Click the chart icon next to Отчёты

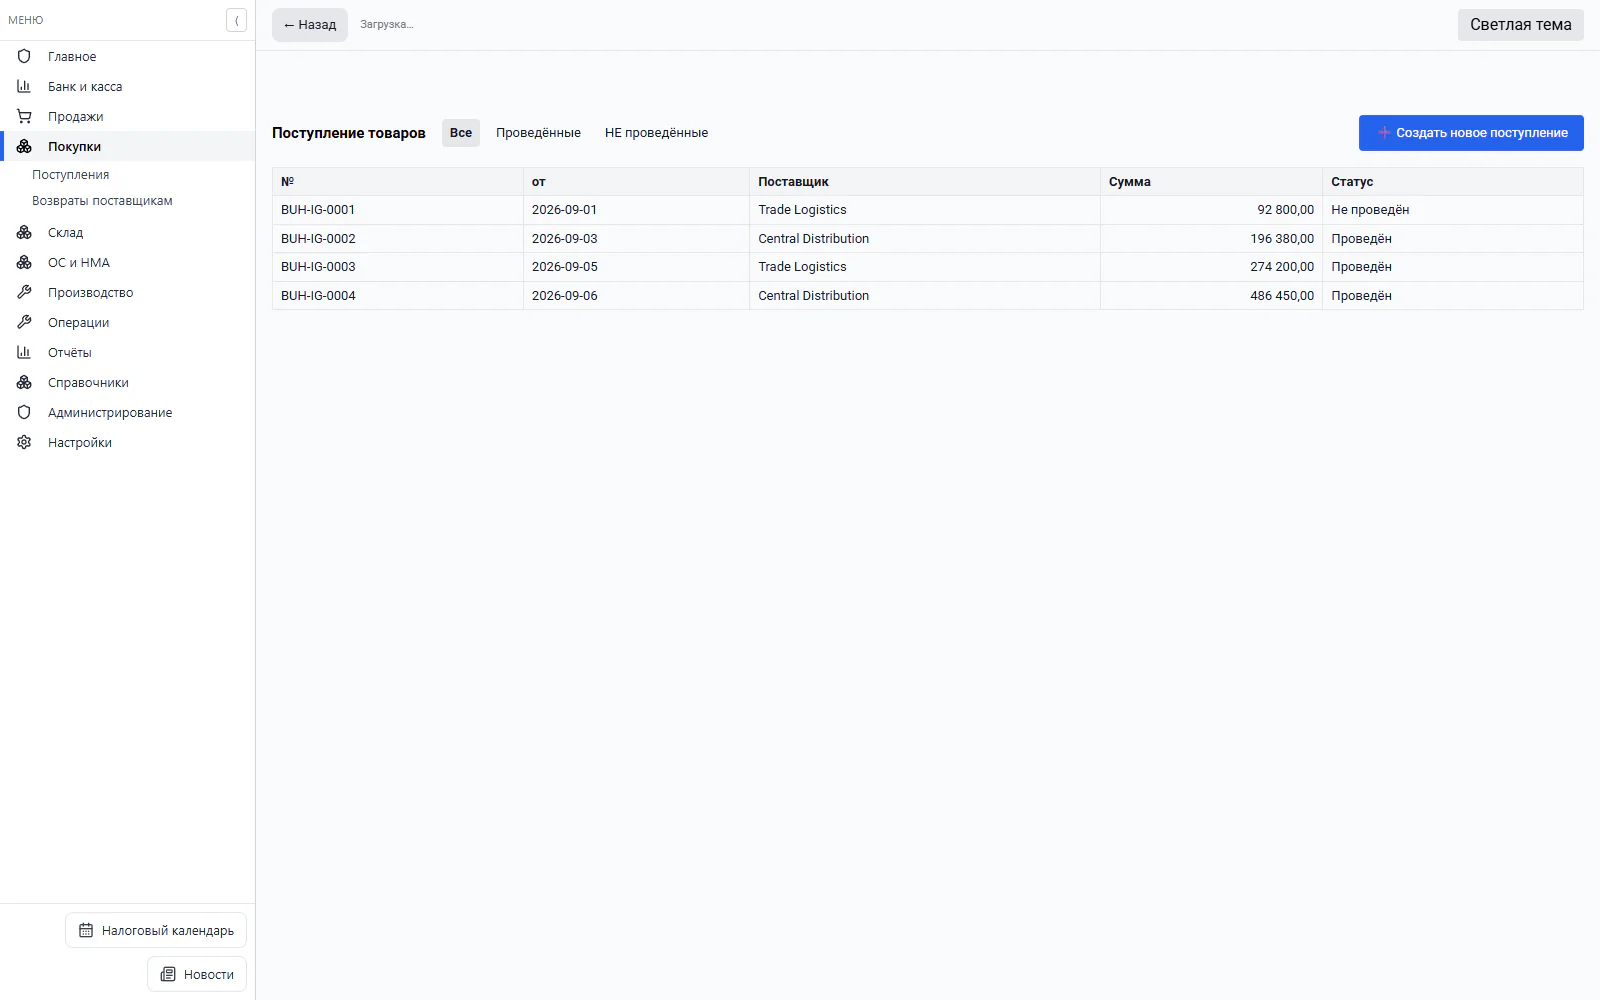(x=24, y=352)
